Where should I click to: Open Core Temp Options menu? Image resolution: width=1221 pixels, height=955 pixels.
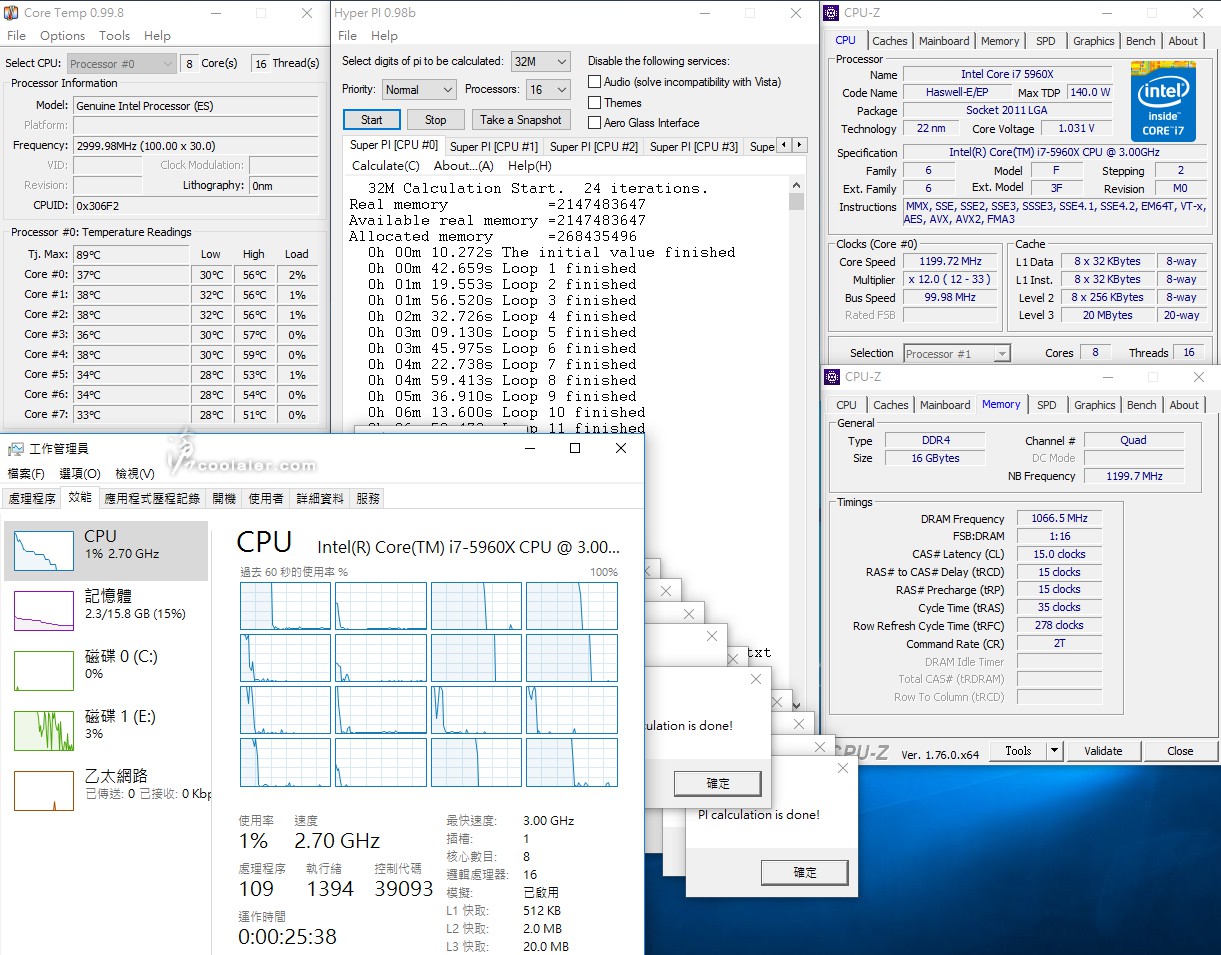63,35
